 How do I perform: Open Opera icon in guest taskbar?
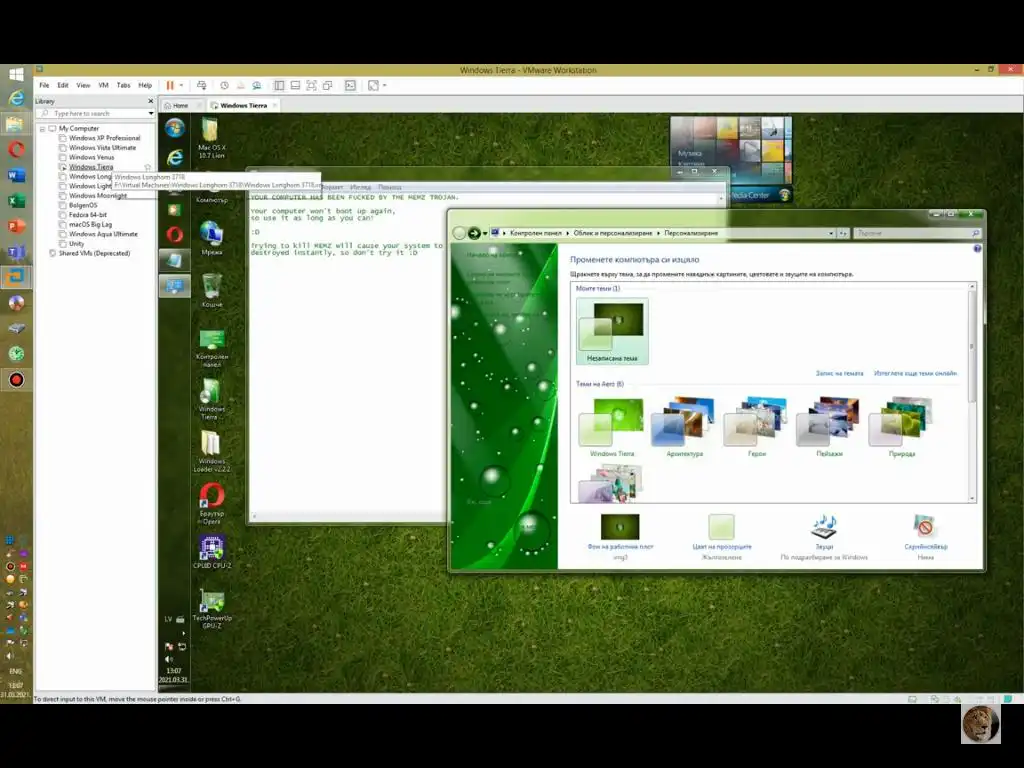point(174,234)
